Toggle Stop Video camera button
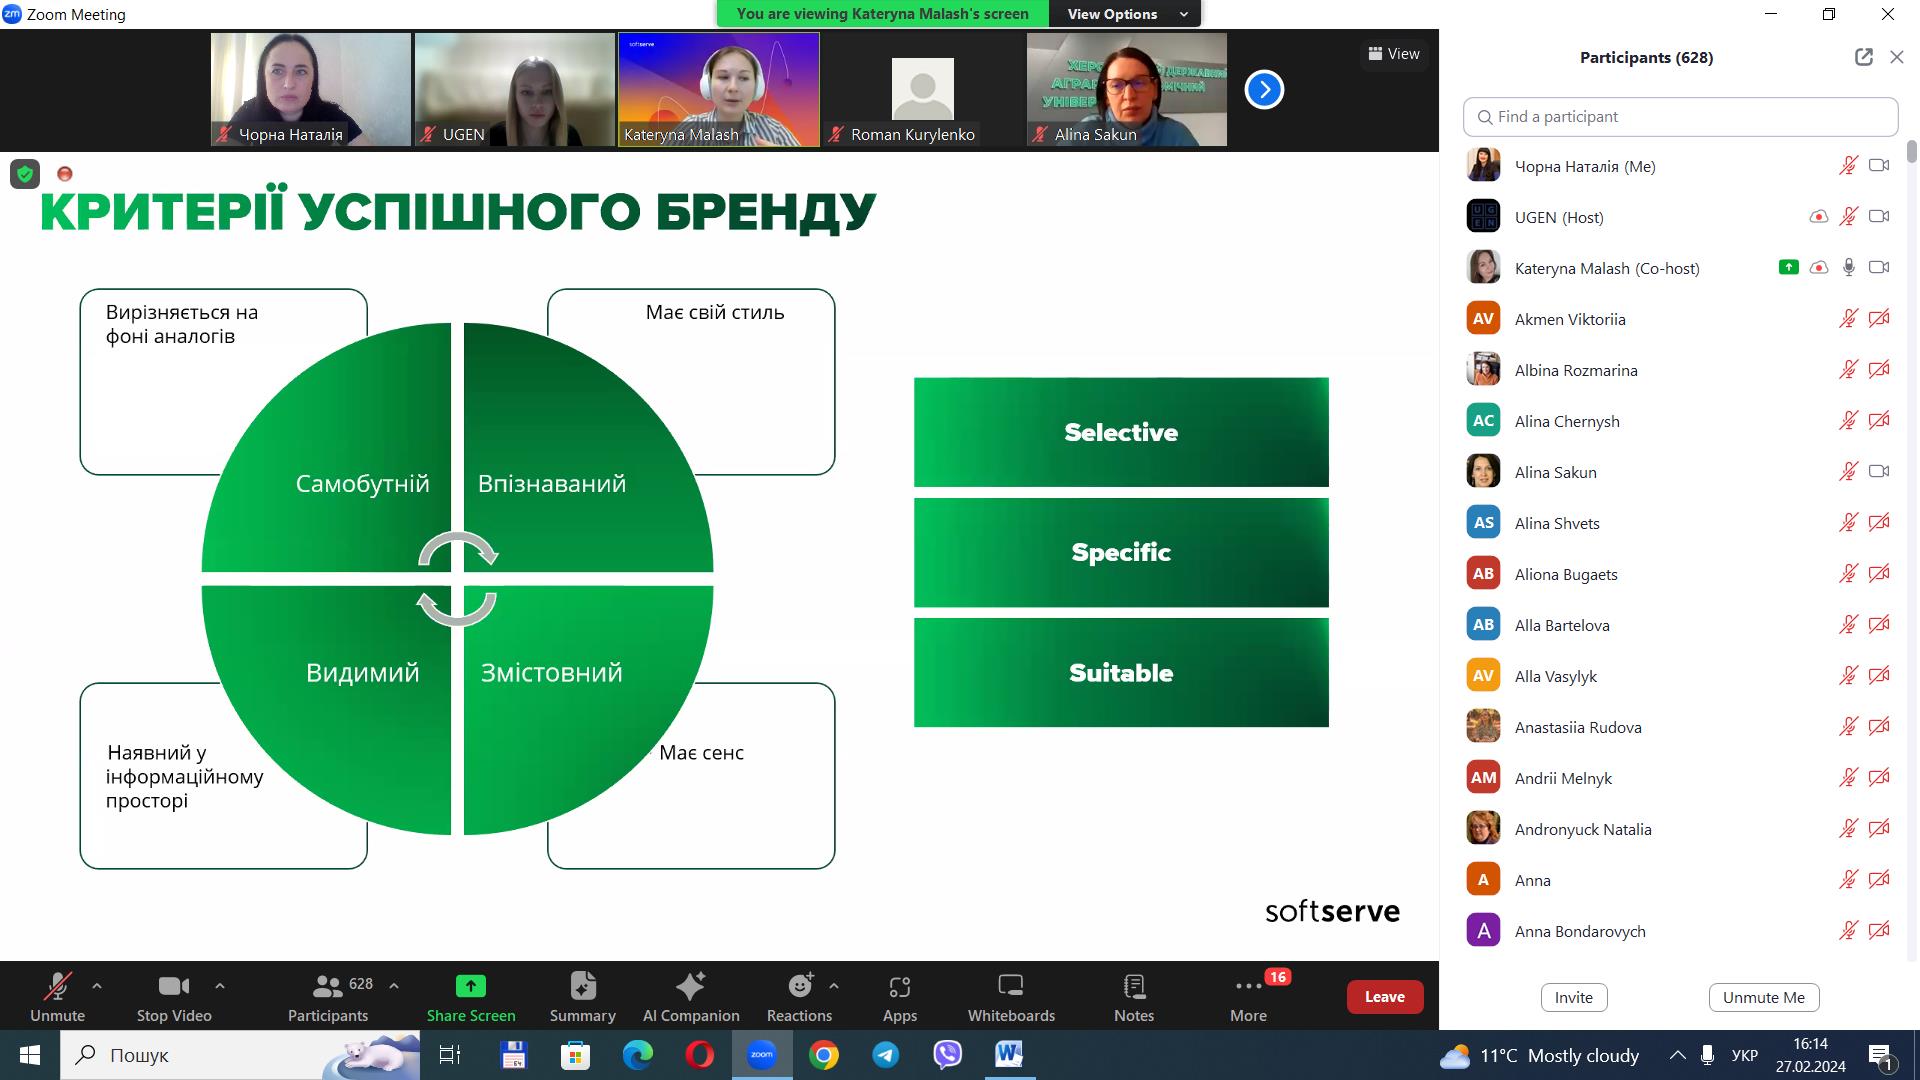Screen dimensions: 1920x1080 click(174, 997)
